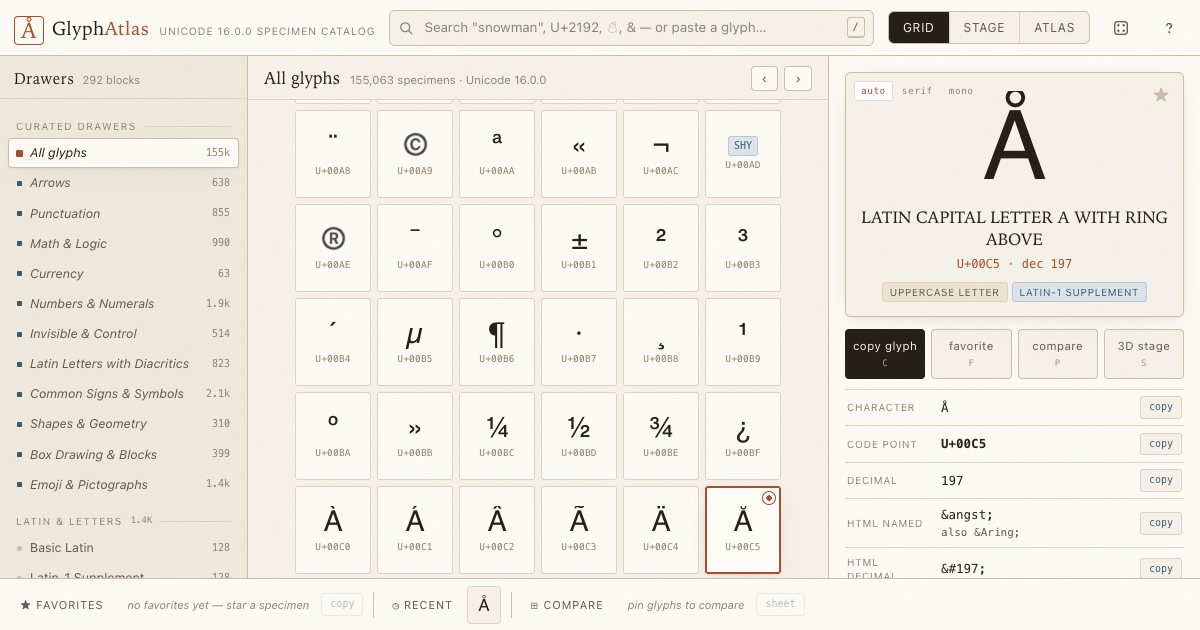Go to previous page chevron
Viewport: 1200px width, 630px height.
click(764, 78)
